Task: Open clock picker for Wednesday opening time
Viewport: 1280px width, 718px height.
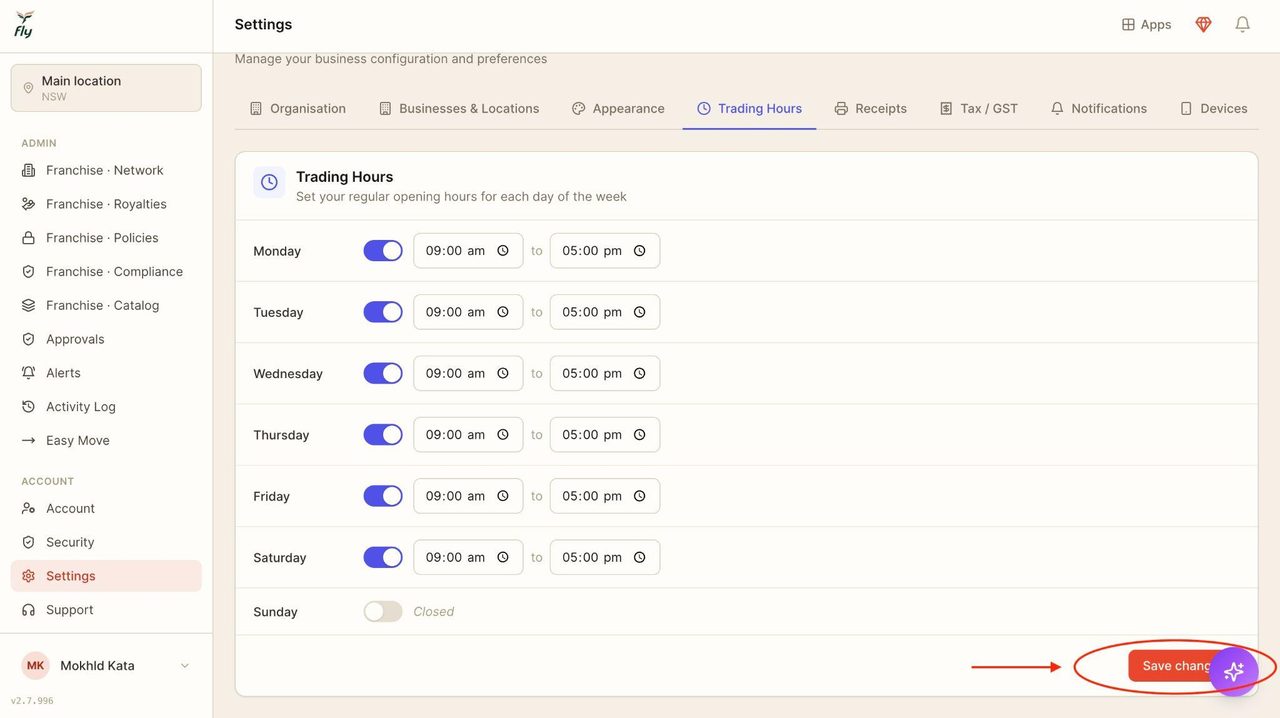Action: pyautogui.click(x=503, y=373)
